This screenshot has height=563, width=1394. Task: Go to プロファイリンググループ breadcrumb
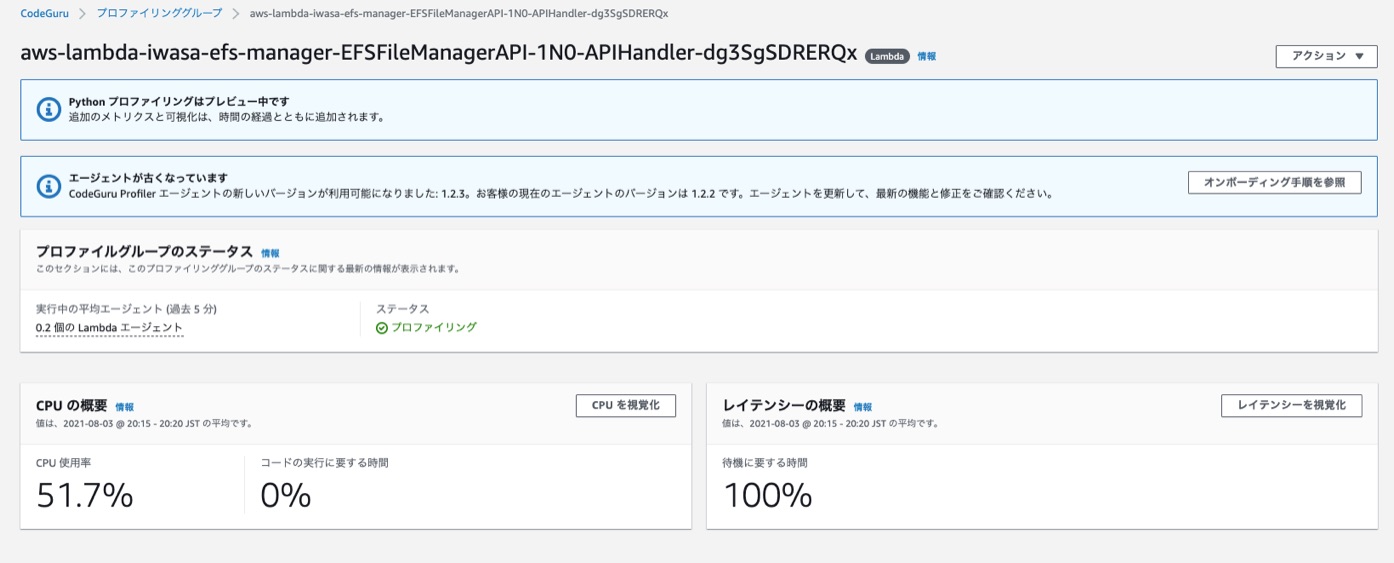click(157, 14)
